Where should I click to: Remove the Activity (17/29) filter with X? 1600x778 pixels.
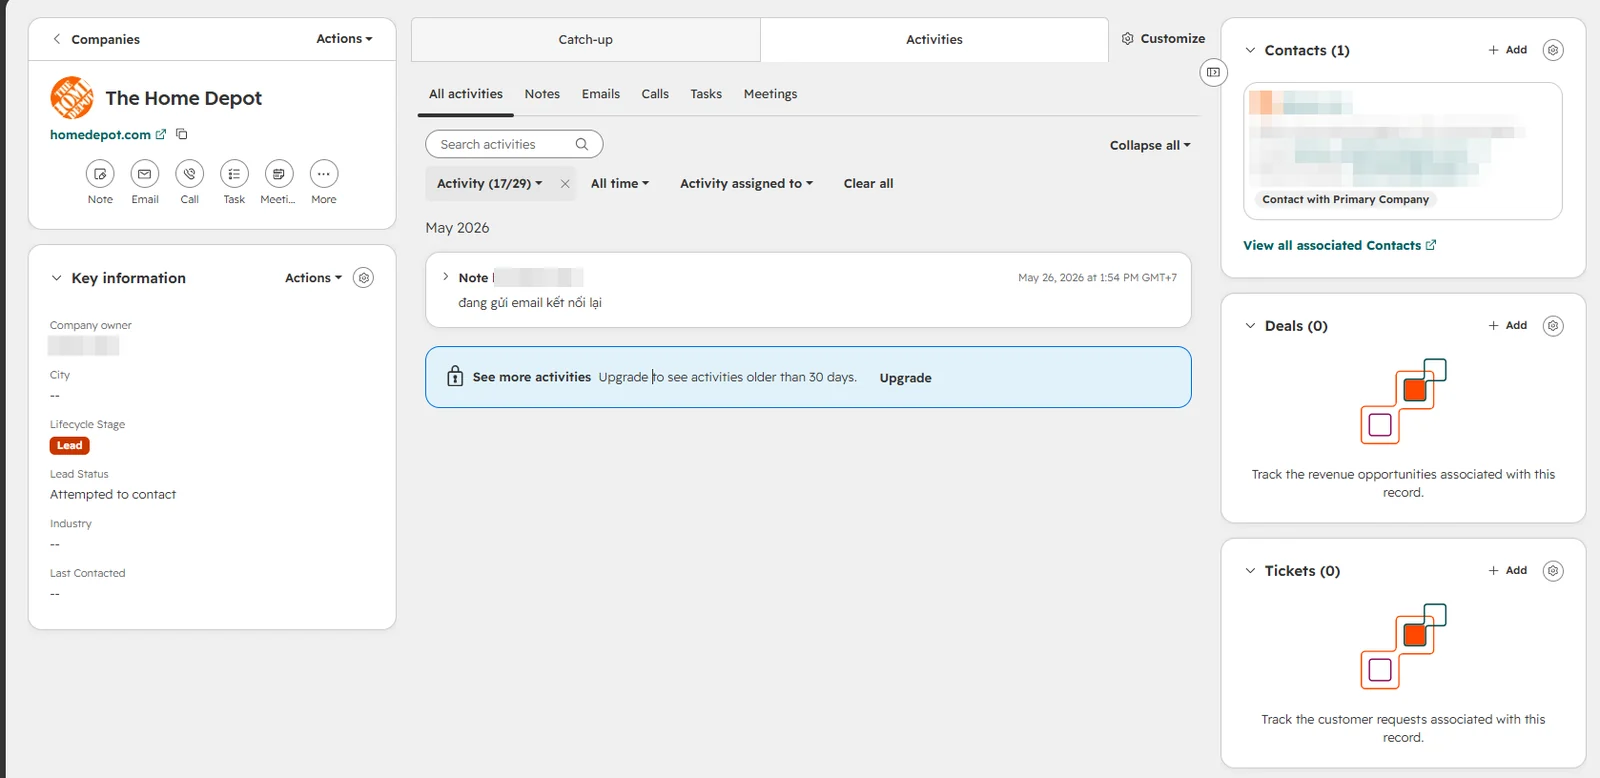pyautogui.click(x=565, y=184)
